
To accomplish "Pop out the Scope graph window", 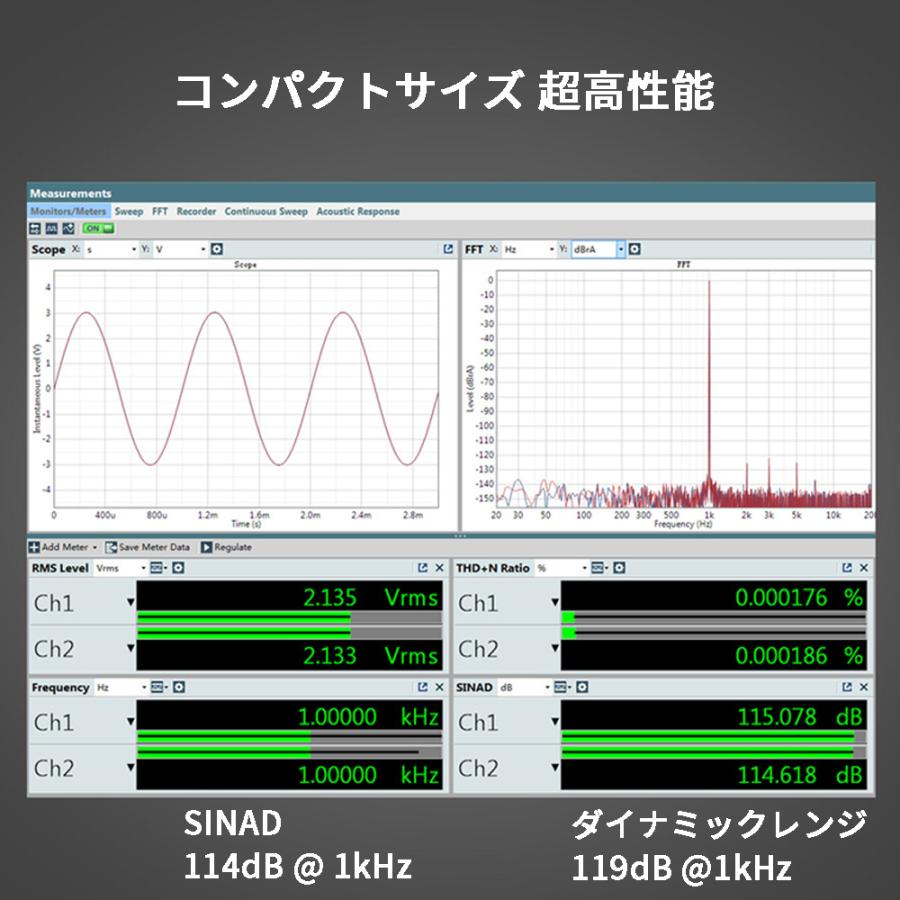I will coord(447,249).
